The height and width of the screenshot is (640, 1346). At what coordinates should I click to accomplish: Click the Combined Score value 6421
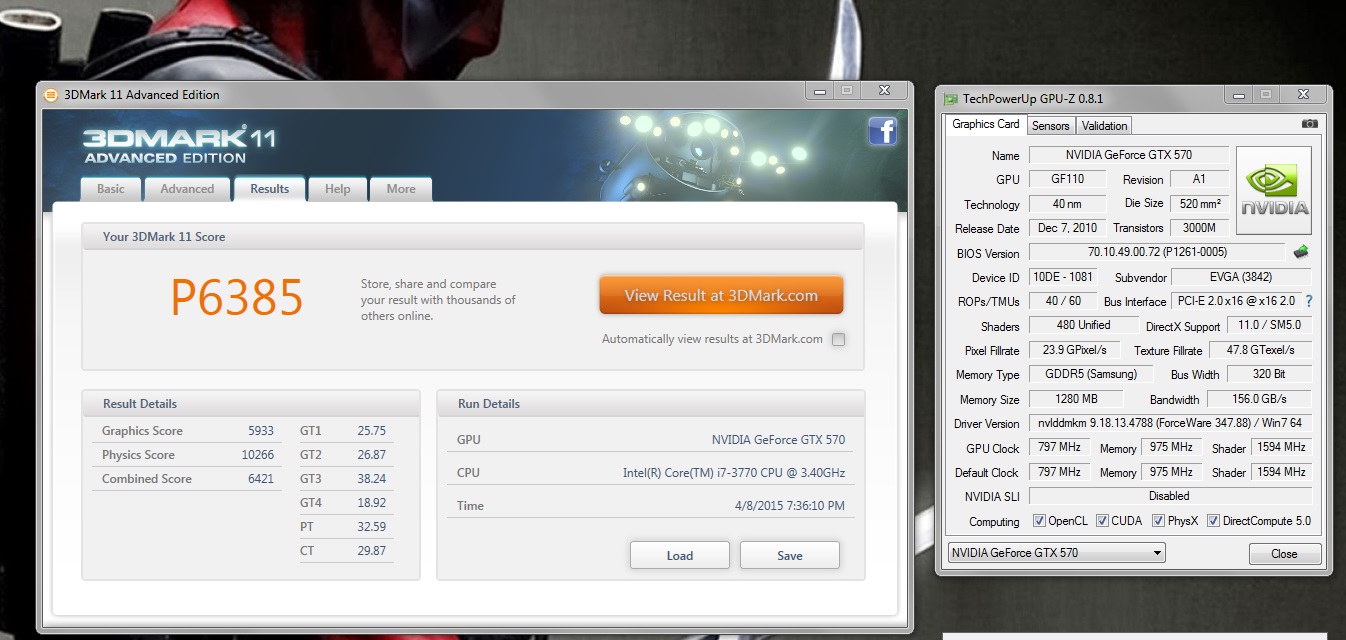[x=260, y=479]
